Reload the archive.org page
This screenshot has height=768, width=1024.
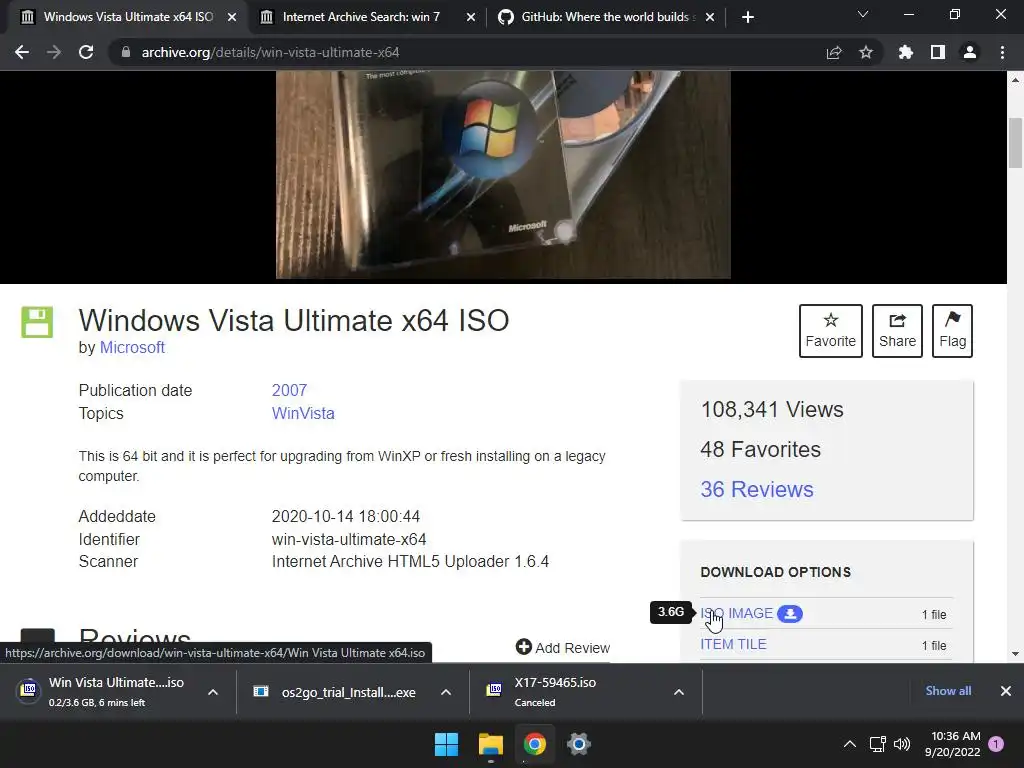pyautogui.click(x=86, y=52)
